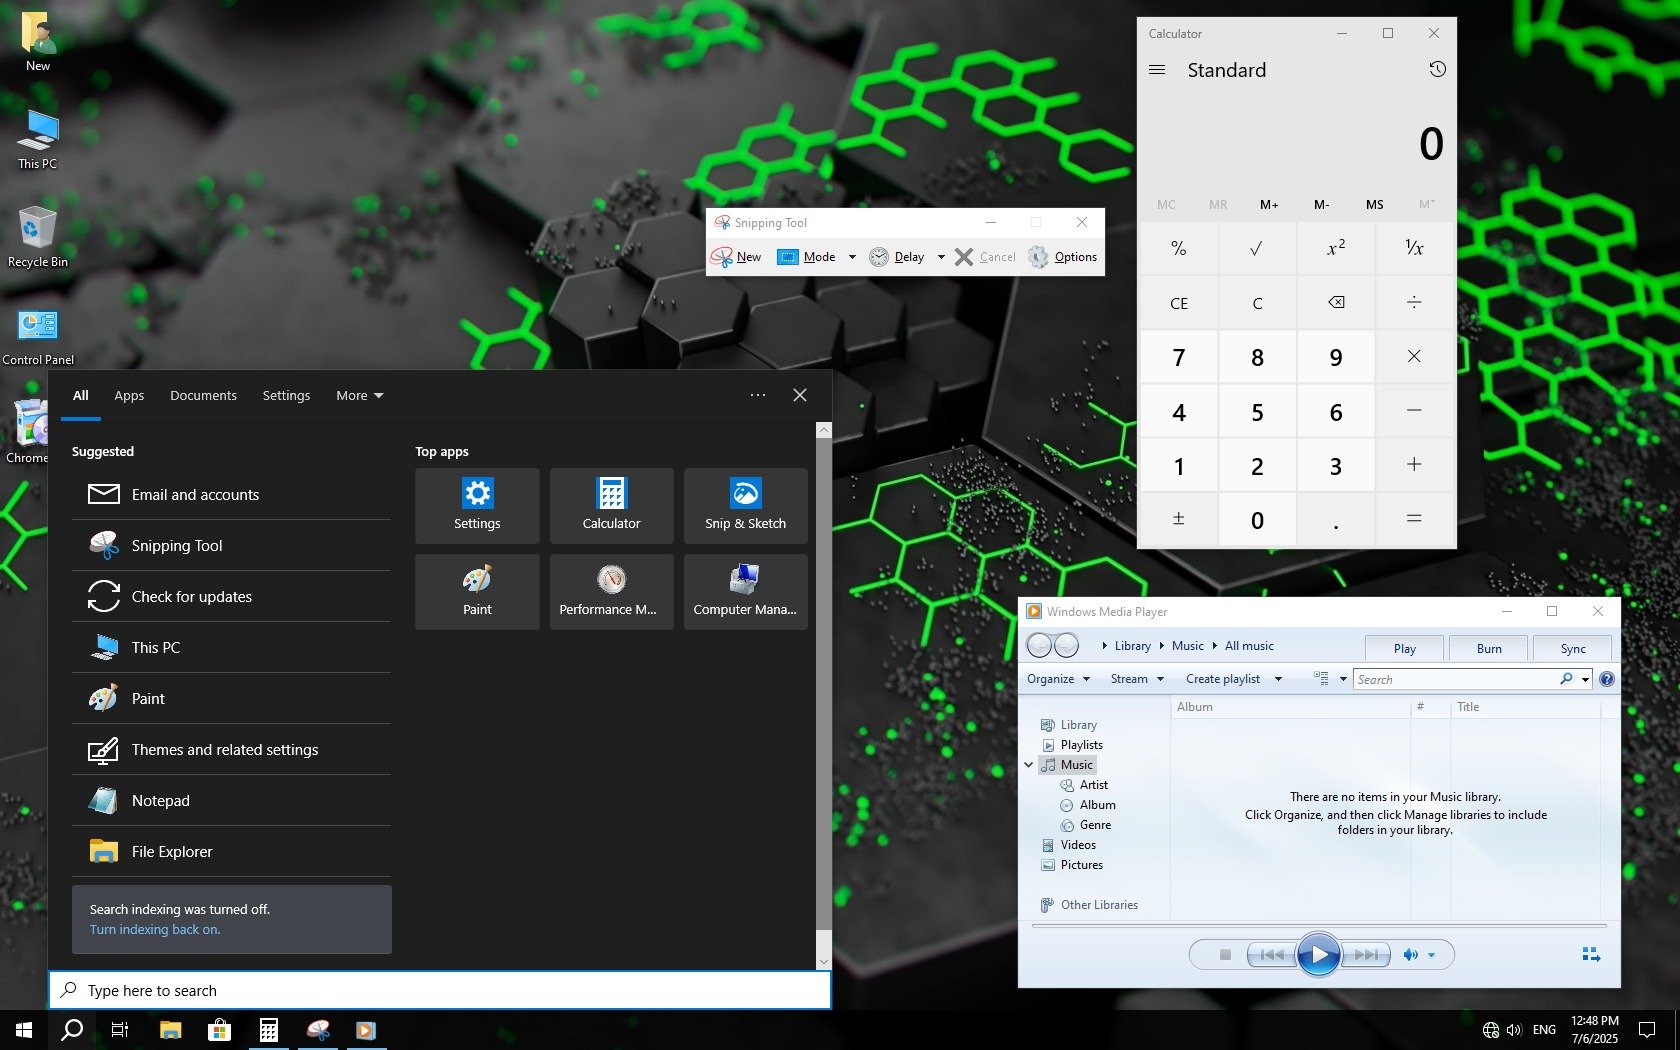Open the Snipping Tool Mode dropdown arrow

[x=852, y=257]
